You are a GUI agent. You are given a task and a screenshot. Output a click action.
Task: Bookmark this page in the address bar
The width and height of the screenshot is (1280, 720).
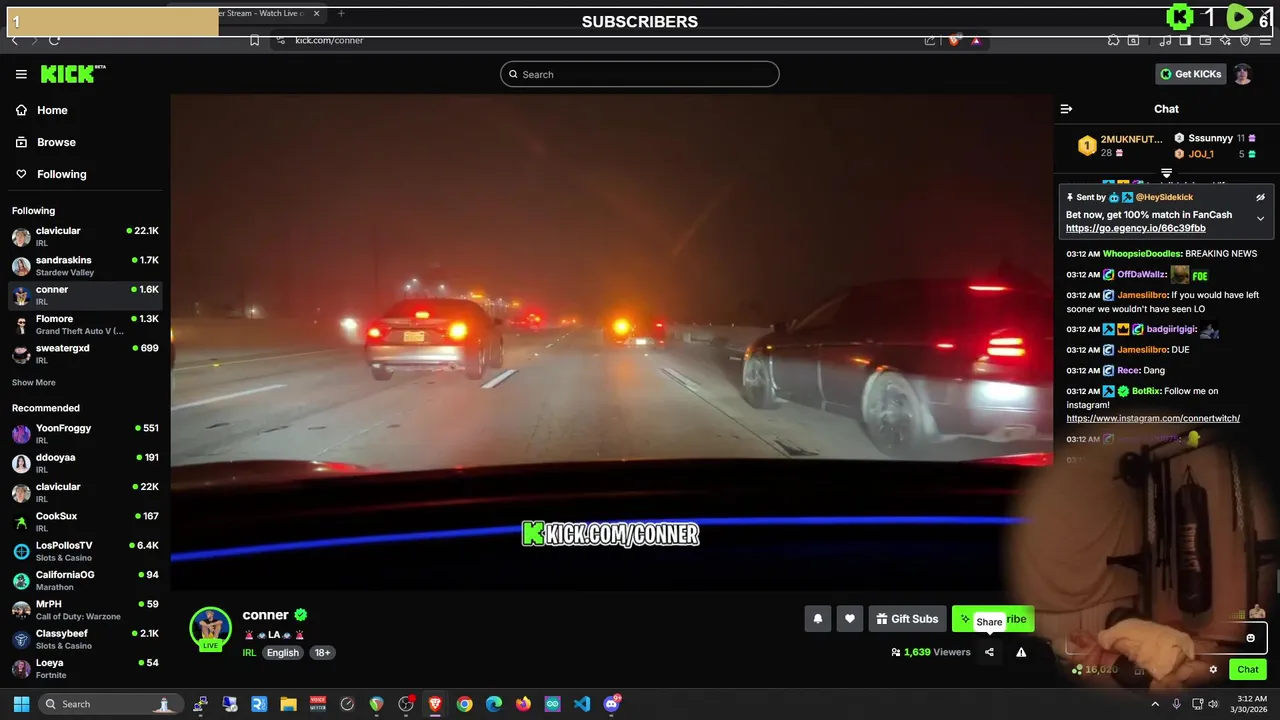pos(255,40)
